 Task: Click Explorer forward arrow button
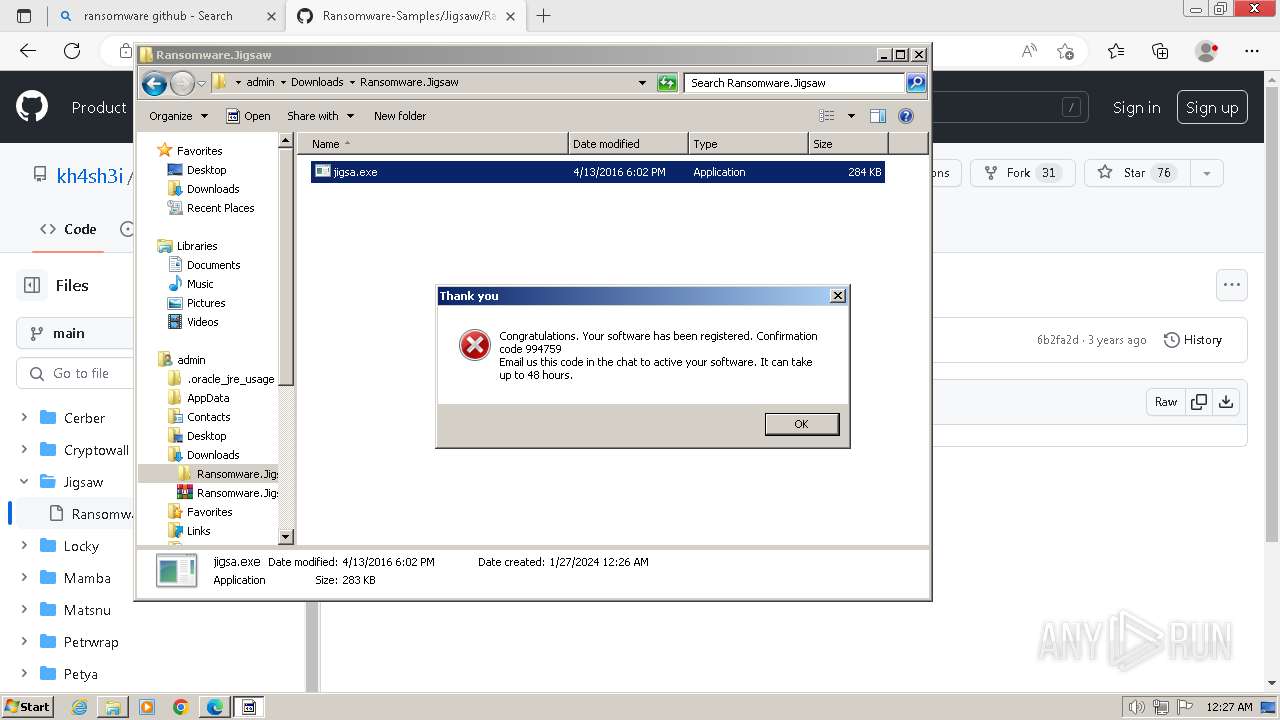(x=182, y=84)
